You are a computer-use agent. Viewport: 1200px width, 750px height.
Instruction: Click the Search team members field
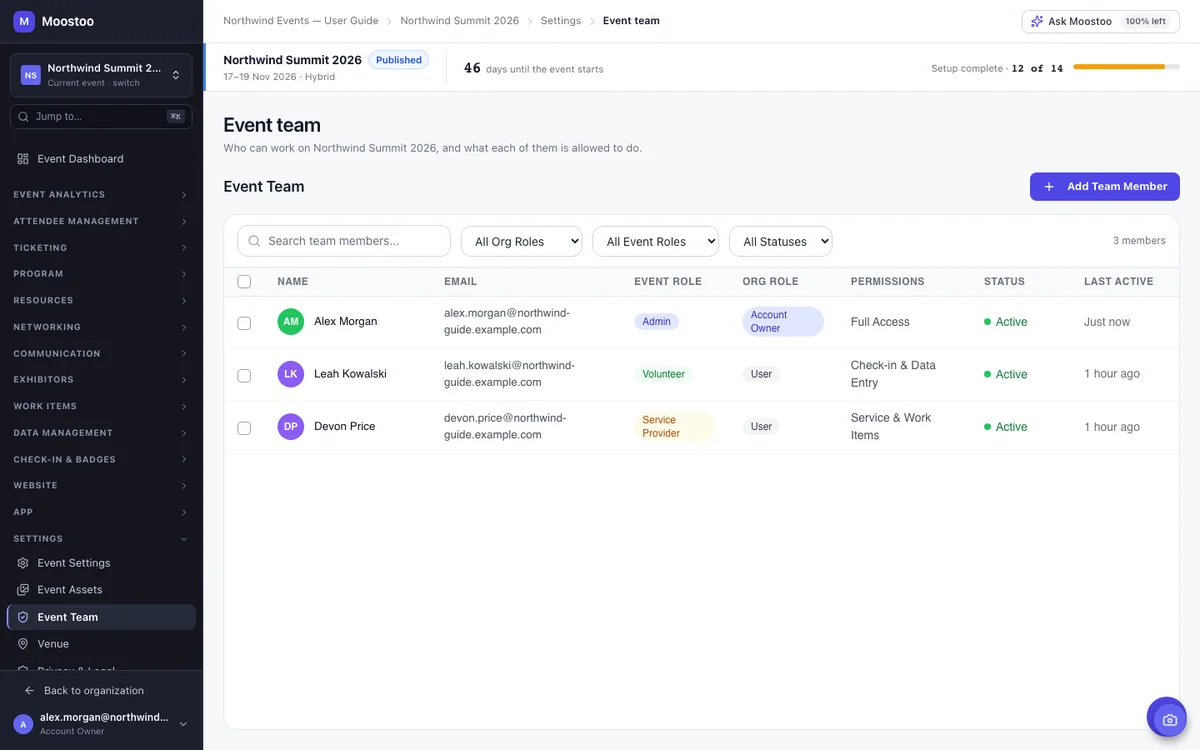(x=344, y=241)
